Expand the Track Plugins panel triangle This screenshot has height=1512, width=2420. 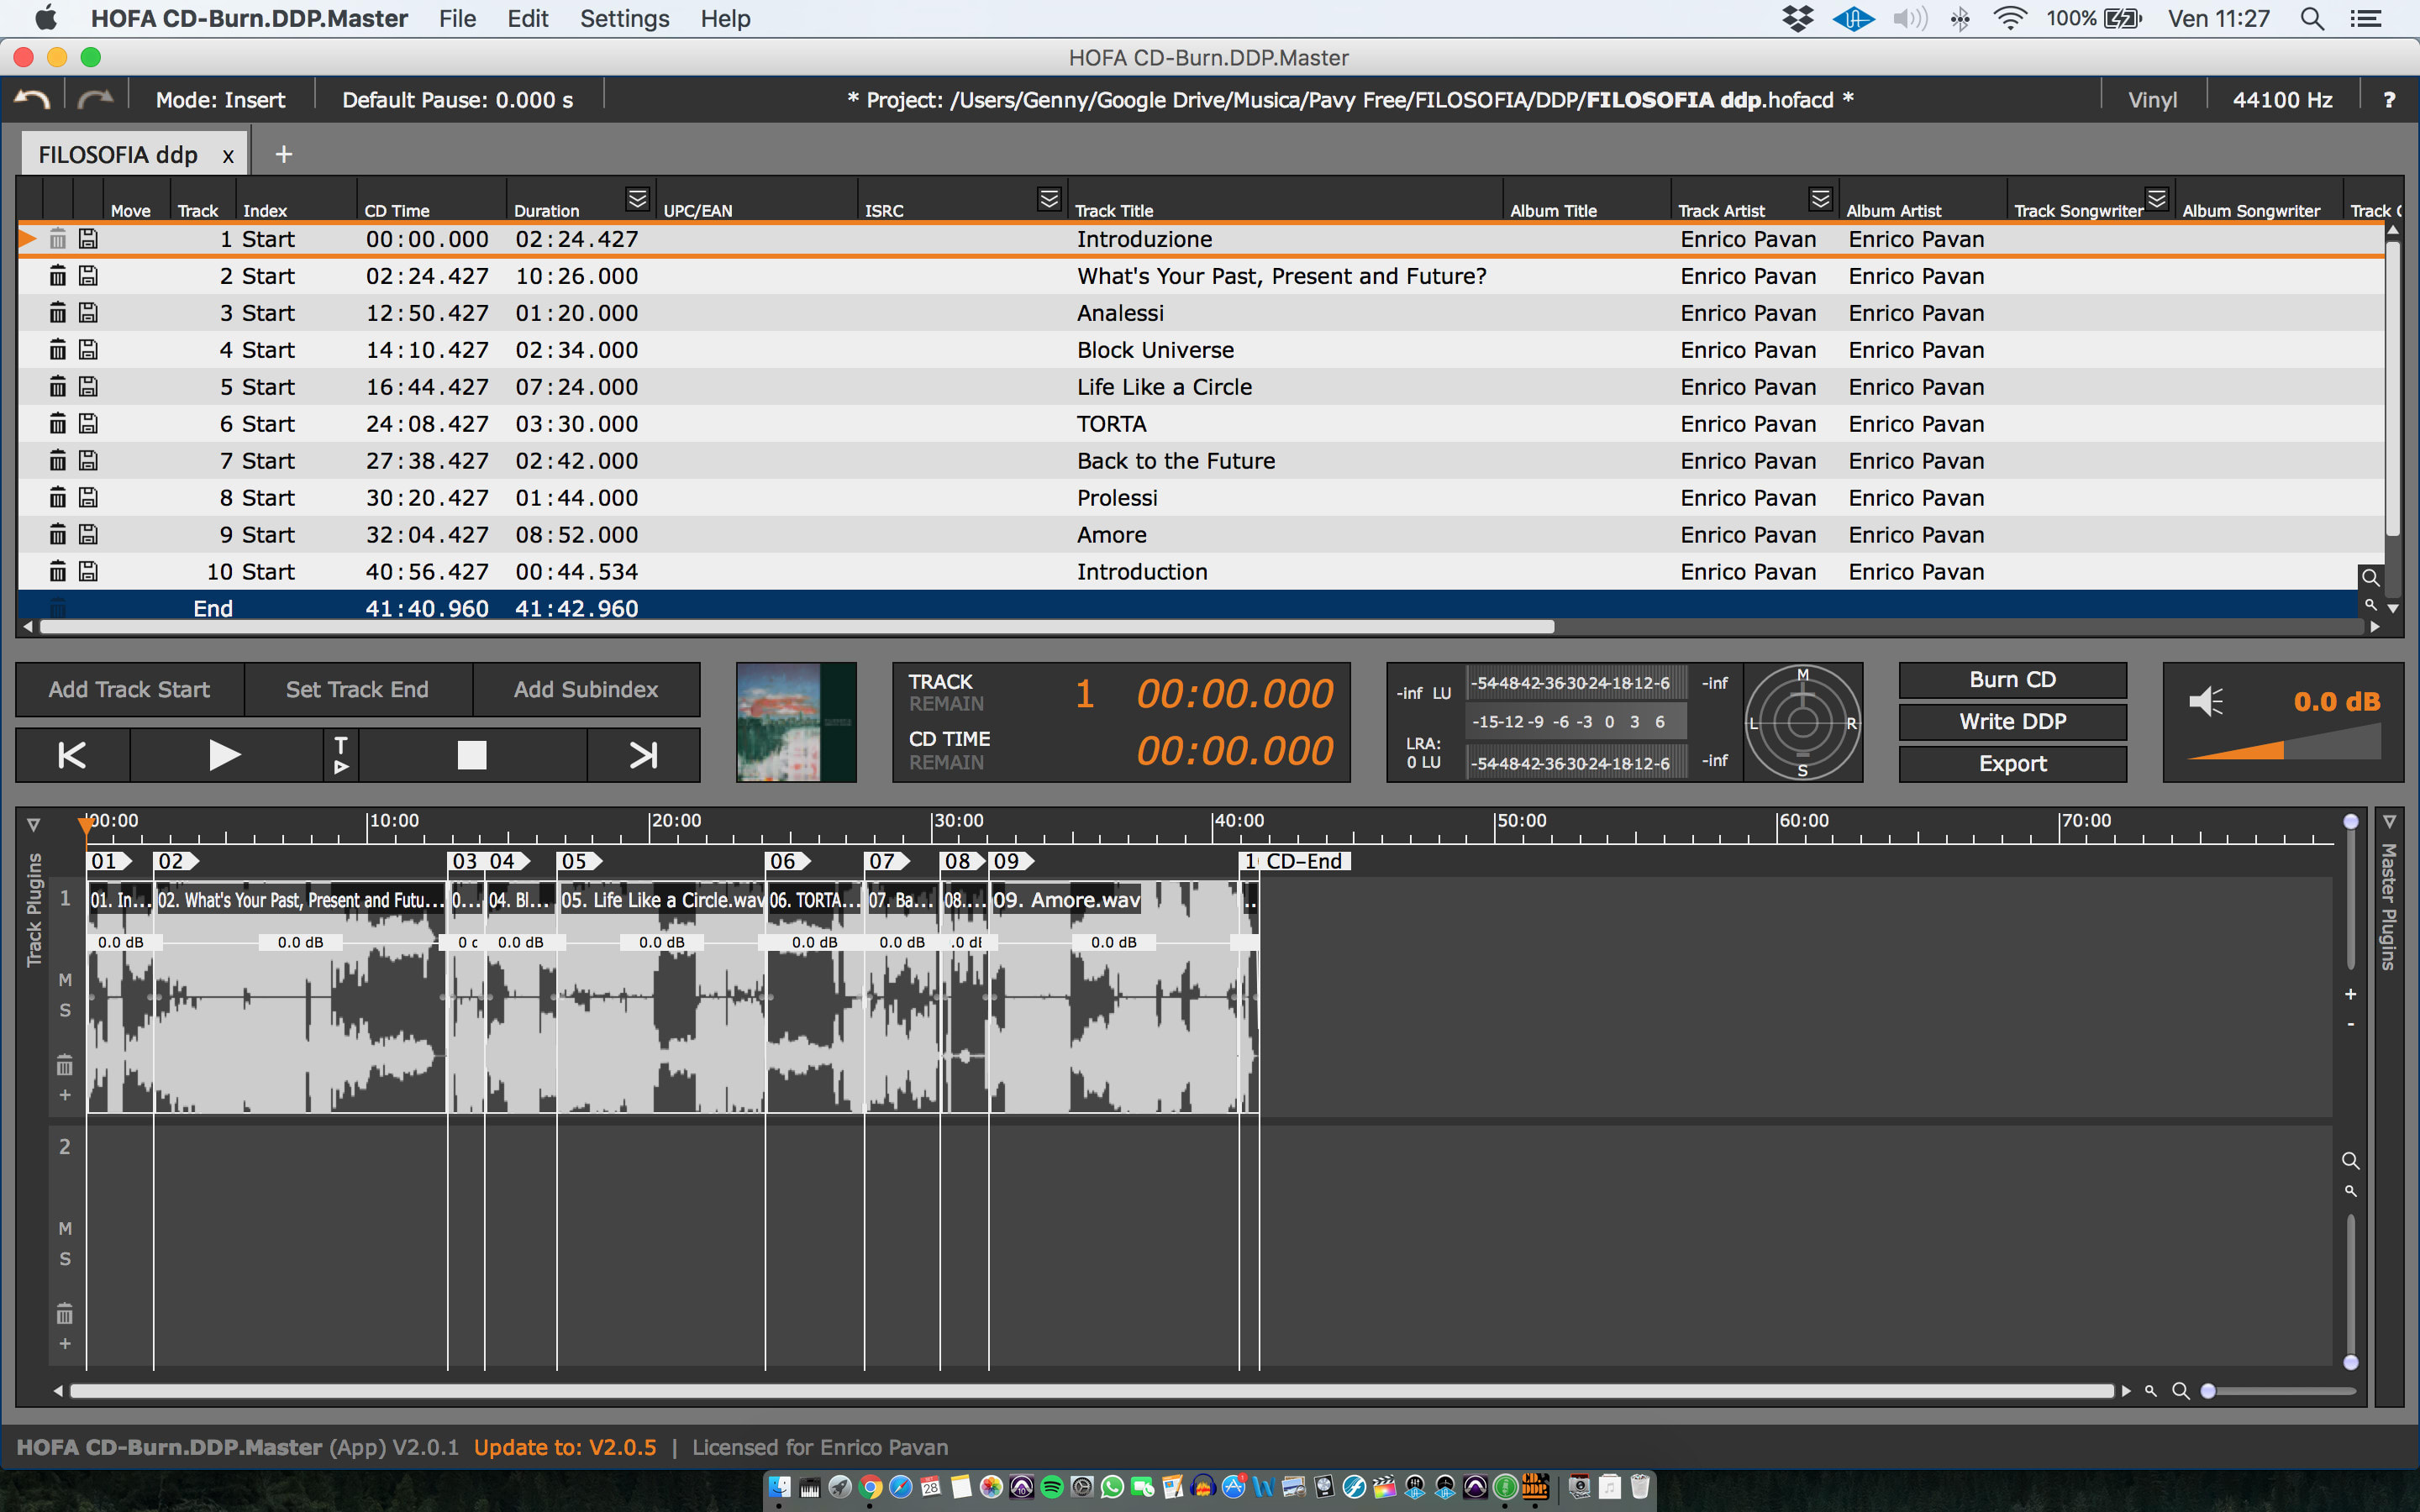[x=33, y=825]
